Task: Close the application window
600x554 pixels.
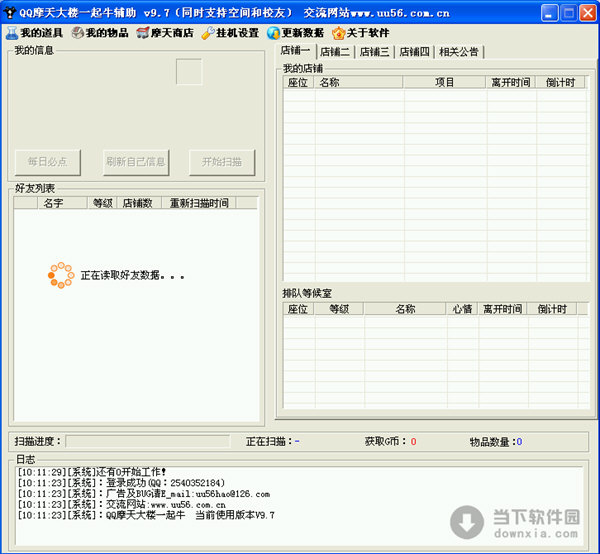Action: (588, 13)
